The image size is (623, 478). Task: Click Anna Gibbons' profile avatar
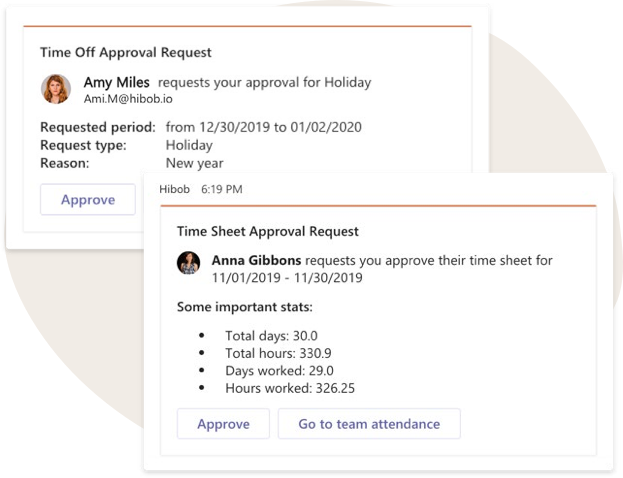[x=188, y=263]
